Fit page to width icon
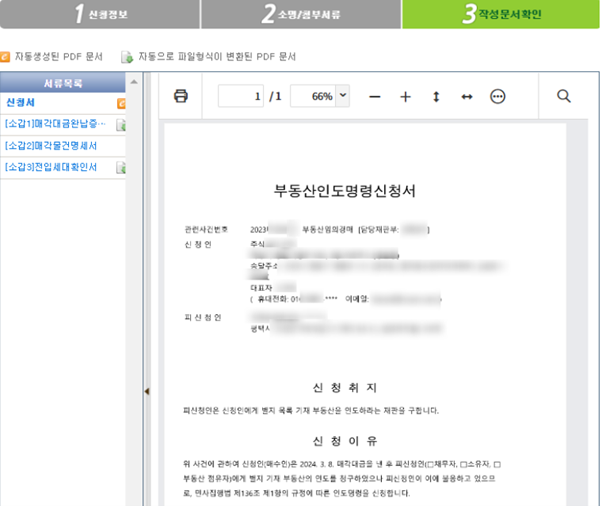This screenshot has height=506, width=602. [466, 97]
